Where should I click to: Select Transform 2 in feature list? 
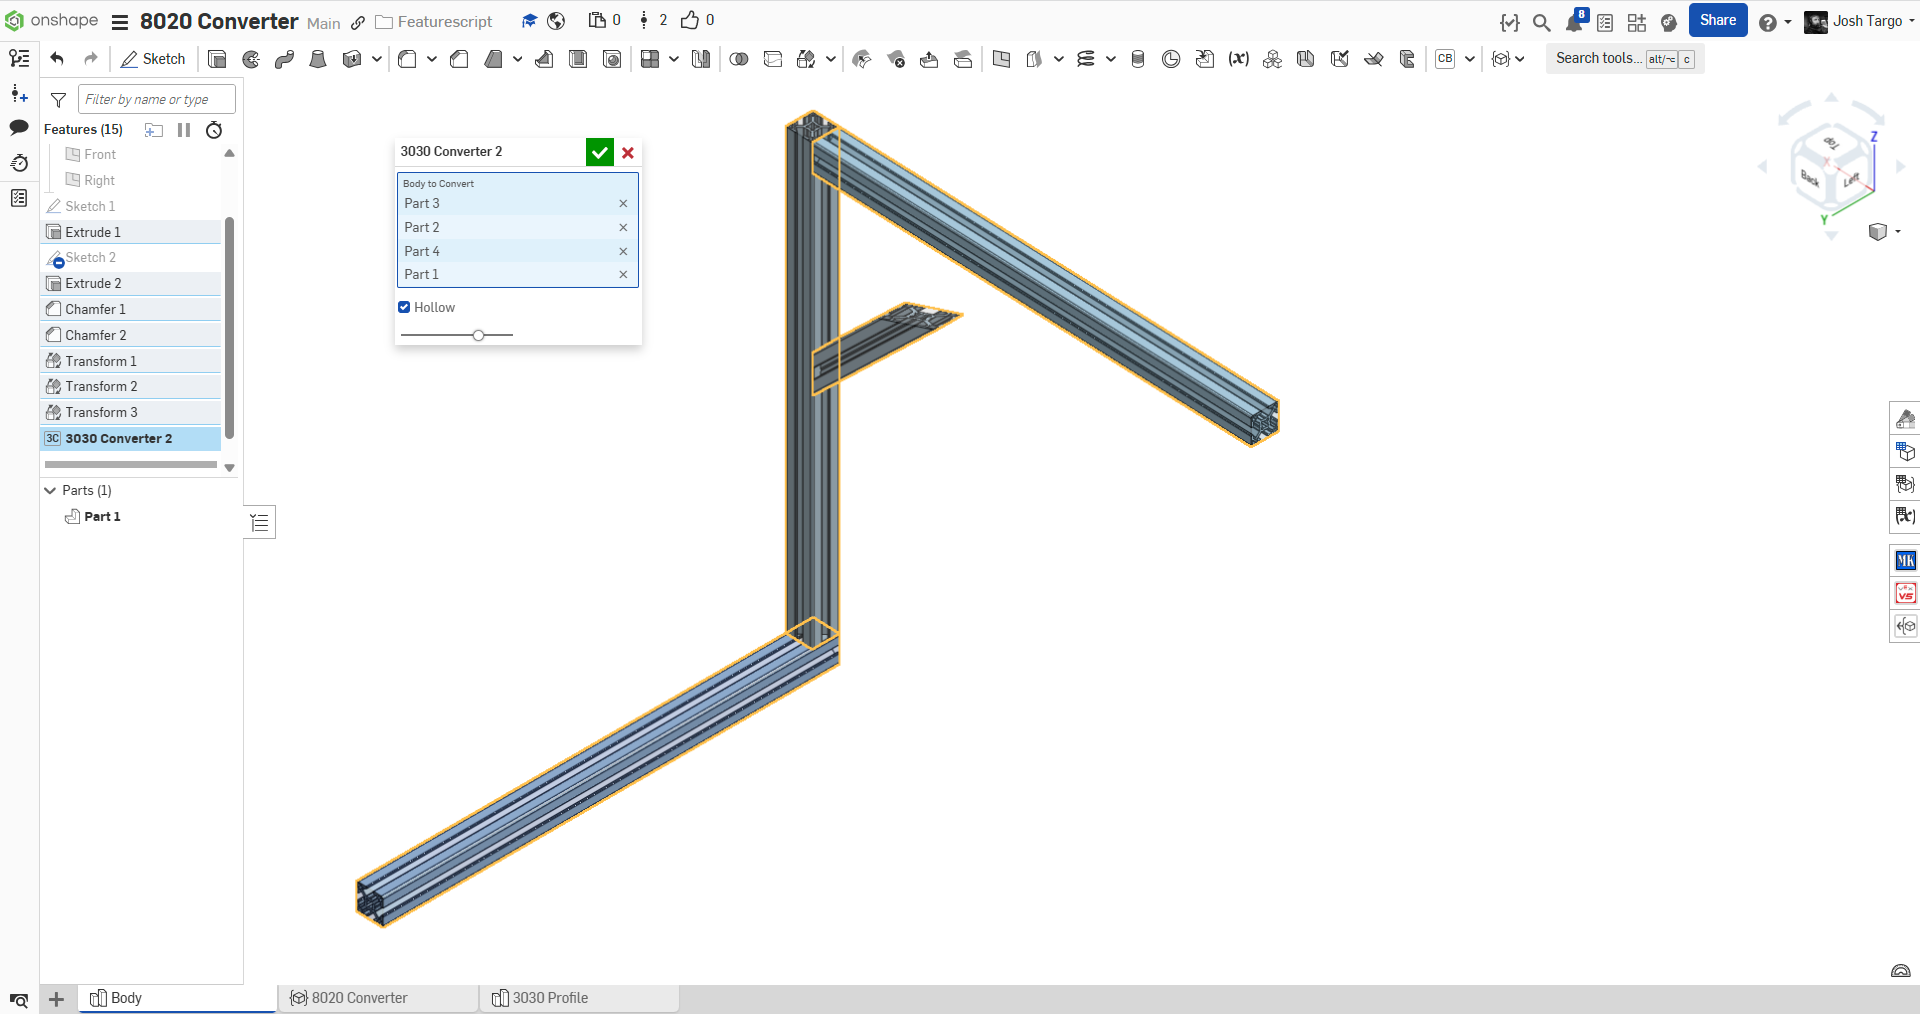click(x=131, y=386)
